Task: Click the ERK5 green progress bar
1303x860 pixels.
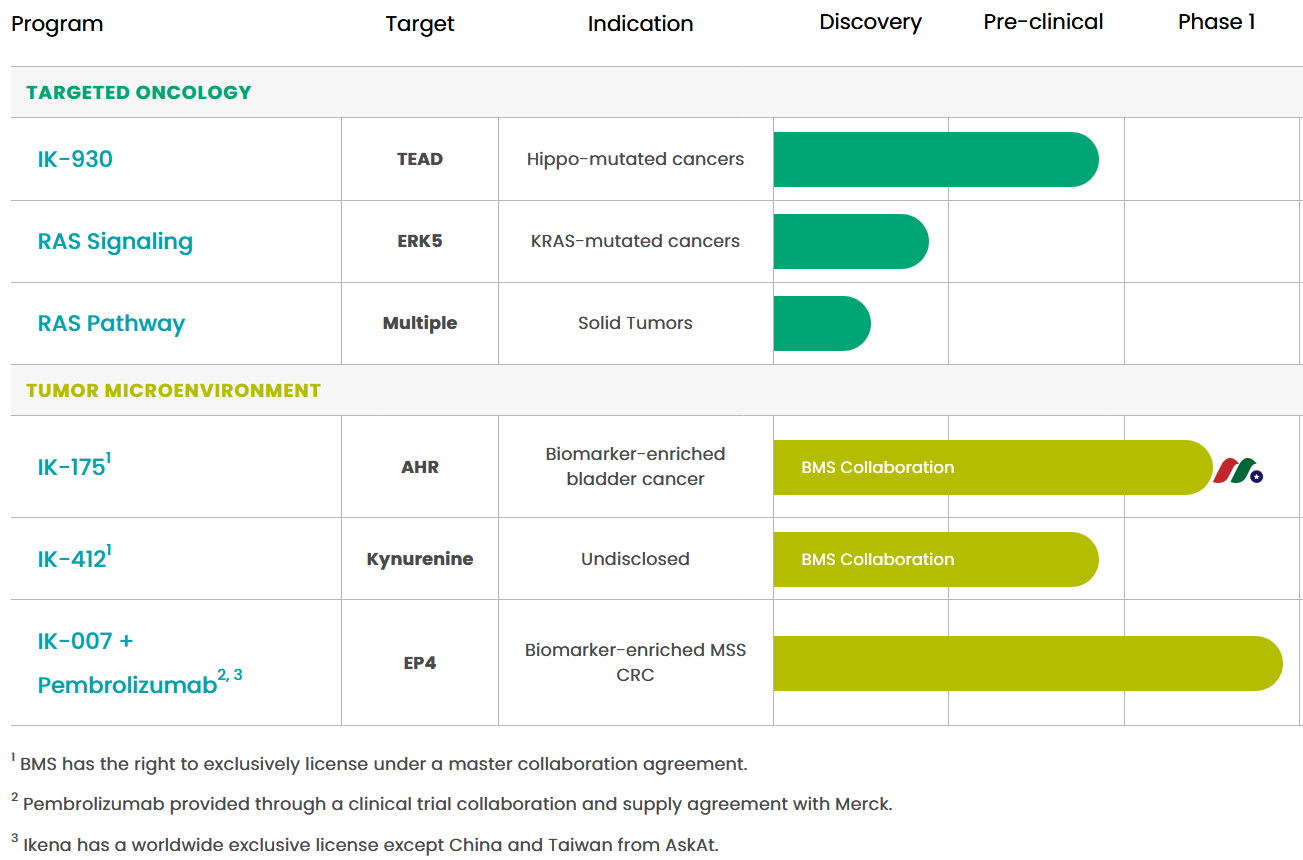Action: point(850,241)
